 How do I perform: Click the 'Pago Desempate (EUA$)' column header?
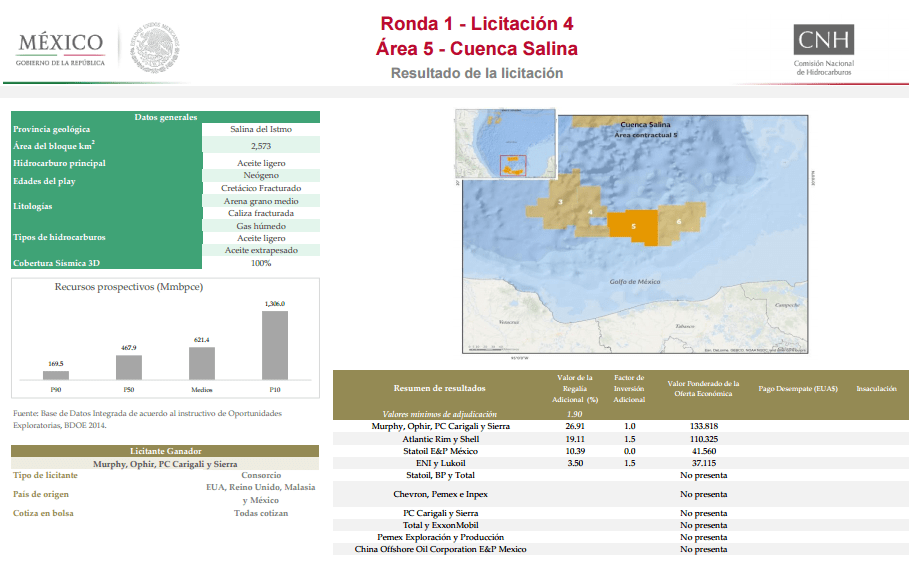(x=798, y=388)
